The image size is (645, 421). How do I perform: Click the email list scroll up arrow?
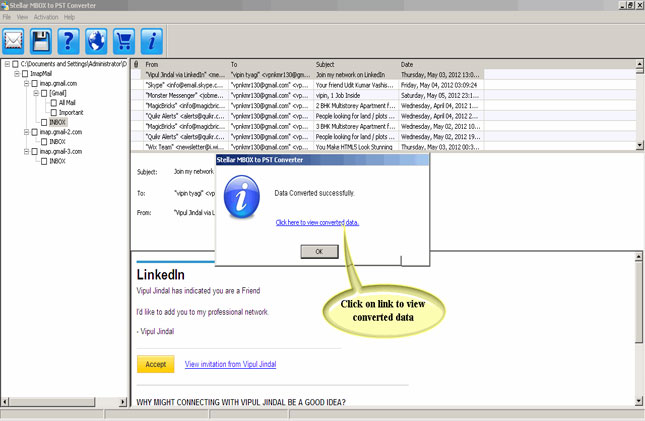[640, 64]
